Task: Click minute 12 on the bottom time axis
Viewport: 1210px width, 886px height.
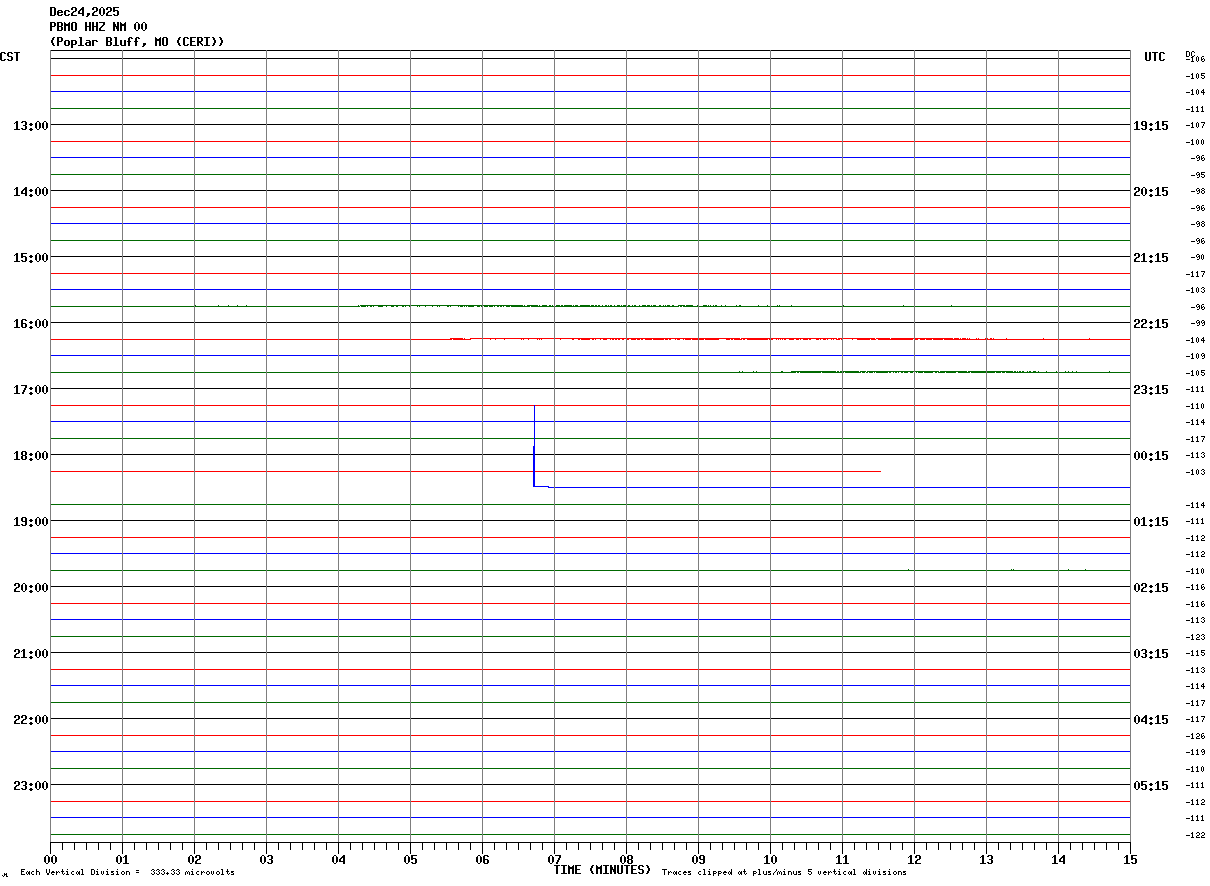Action: 915,859
